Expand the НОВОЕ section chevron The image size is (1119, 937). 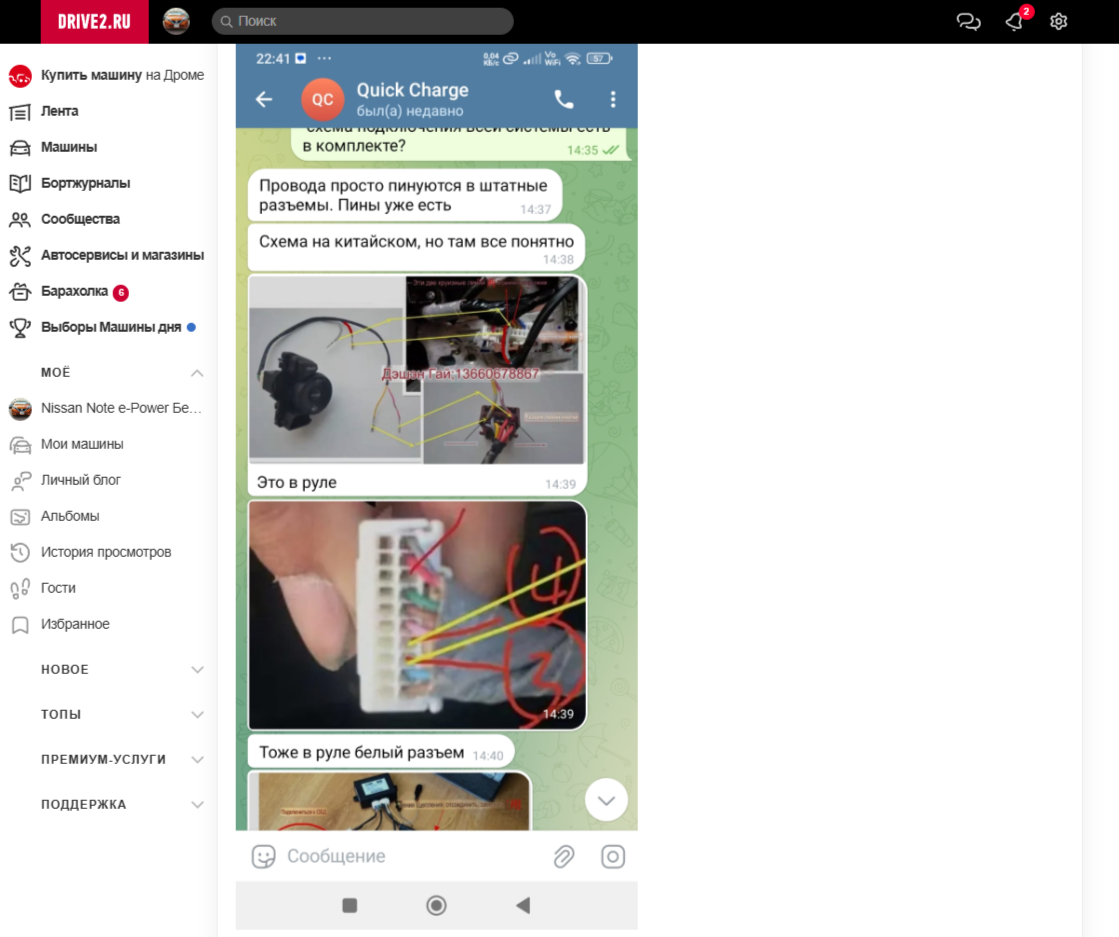click(x=197, y=669)
